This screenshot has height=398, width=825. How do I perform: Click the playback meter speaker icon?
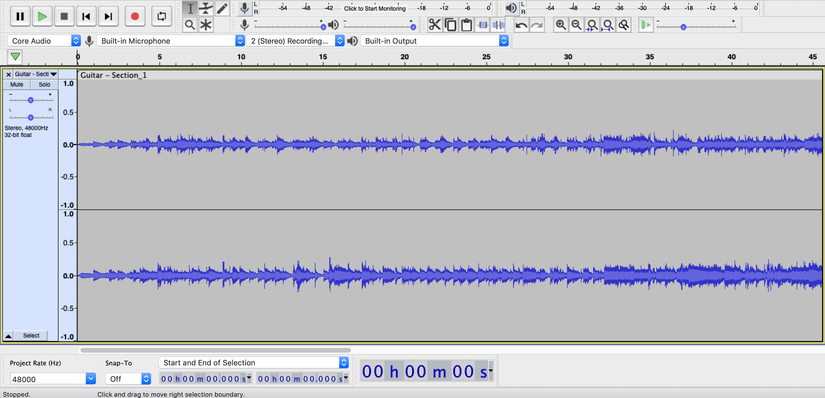[511, 8]
